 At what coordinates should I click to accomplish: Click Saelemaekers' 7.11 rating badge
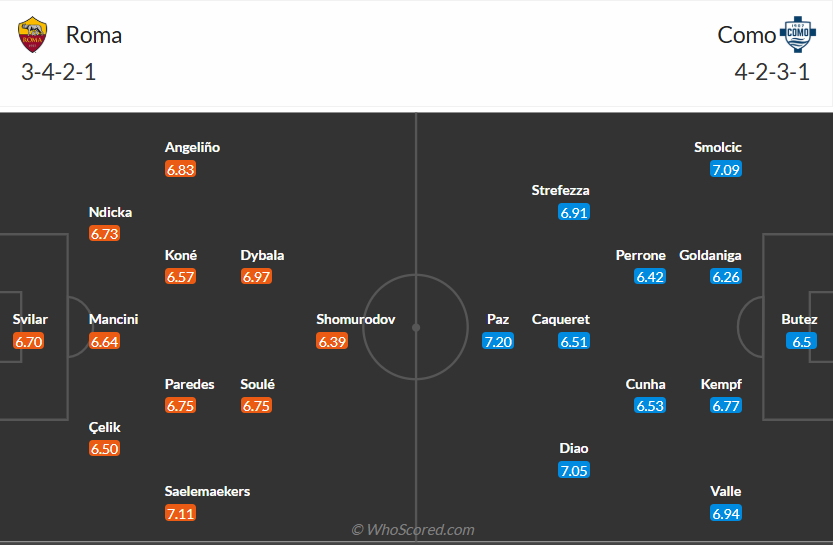click(181, 513)
